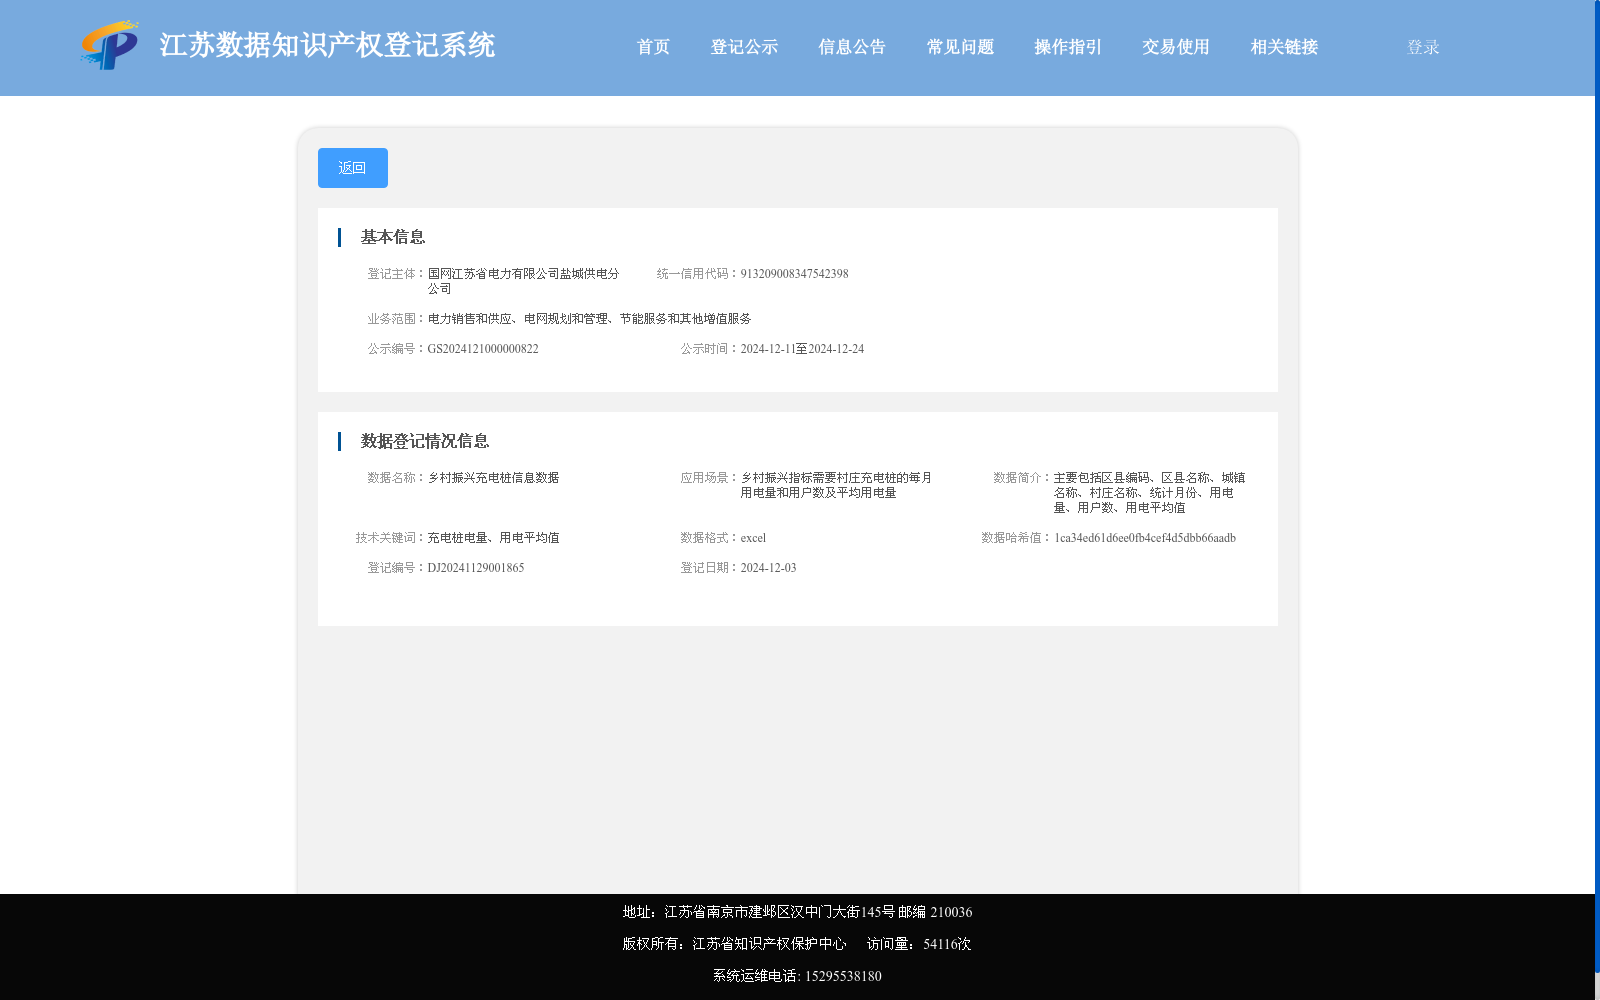
Task: Open 相关链接 in the navigation bar
Action: pos(1284,47)
